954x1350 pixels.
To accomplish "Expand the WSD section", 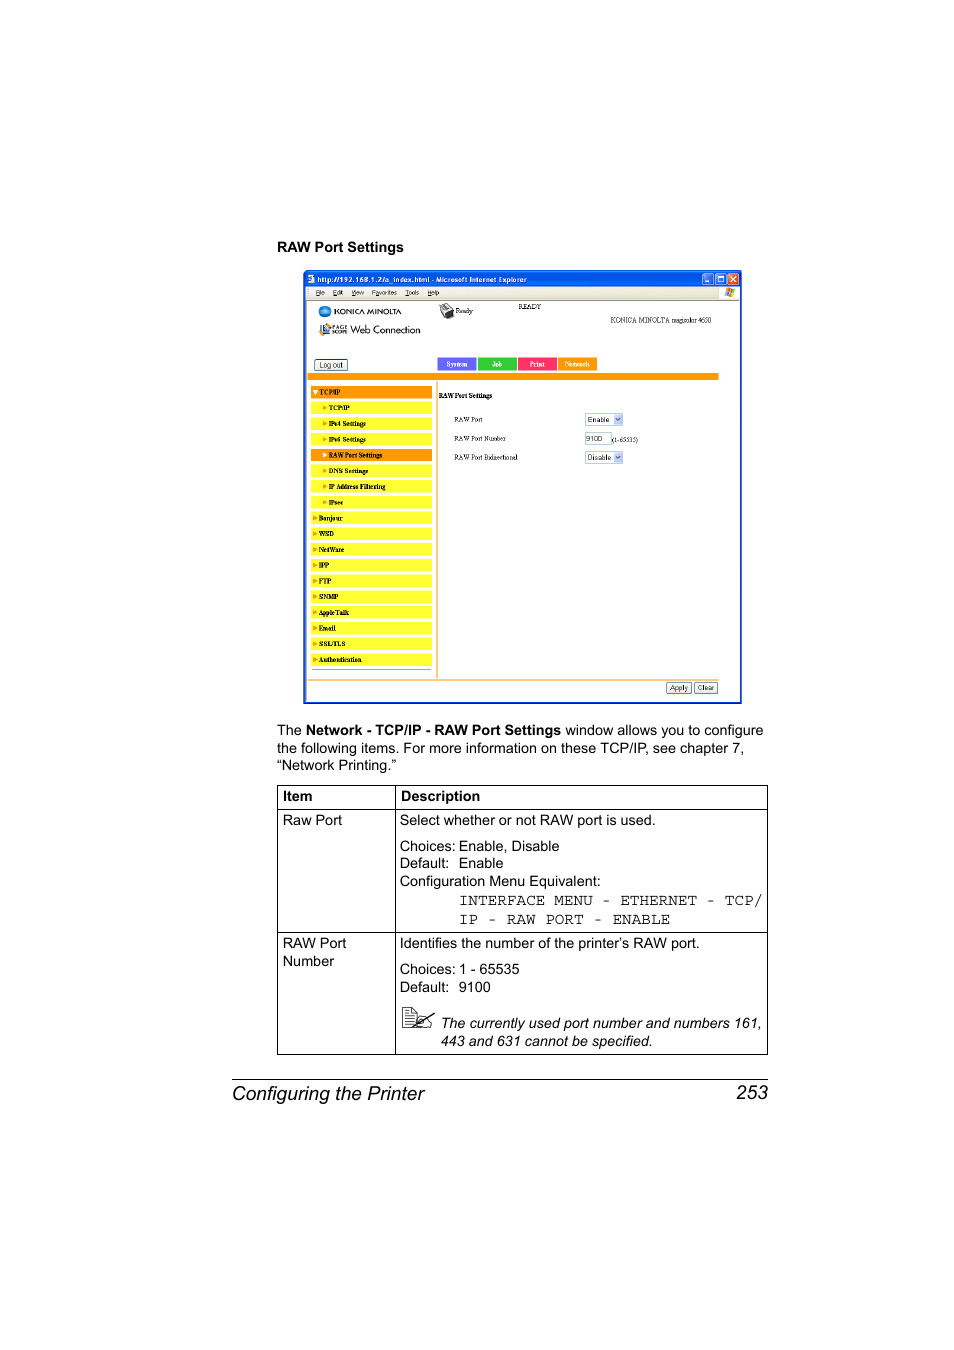I will point(371,534).
